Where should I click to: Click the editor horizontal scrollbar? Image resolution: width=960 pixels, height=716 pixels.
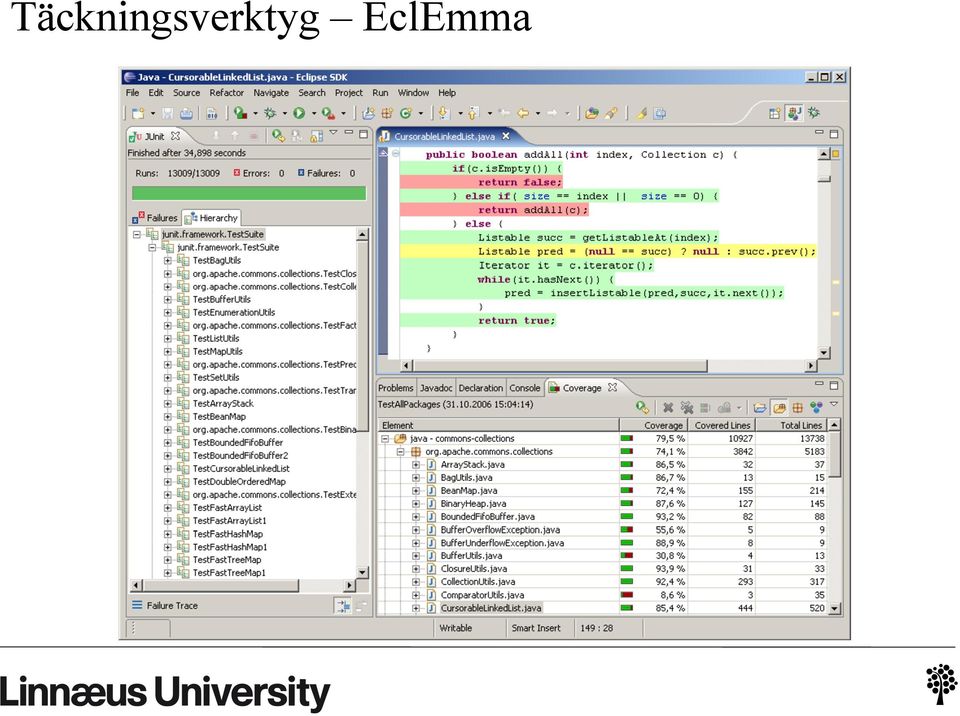[560, 366]
